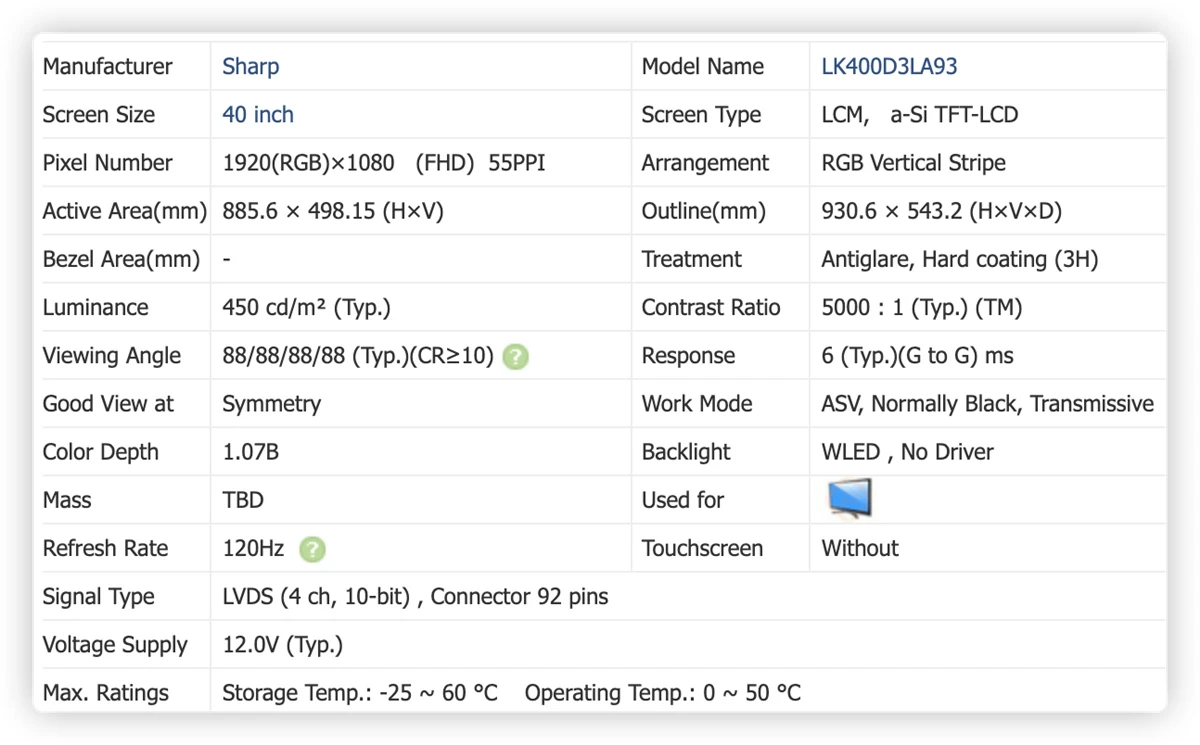Select the Screen Size label cell
Viewport: 1200px width, 745px height.
tap(99, 115)
